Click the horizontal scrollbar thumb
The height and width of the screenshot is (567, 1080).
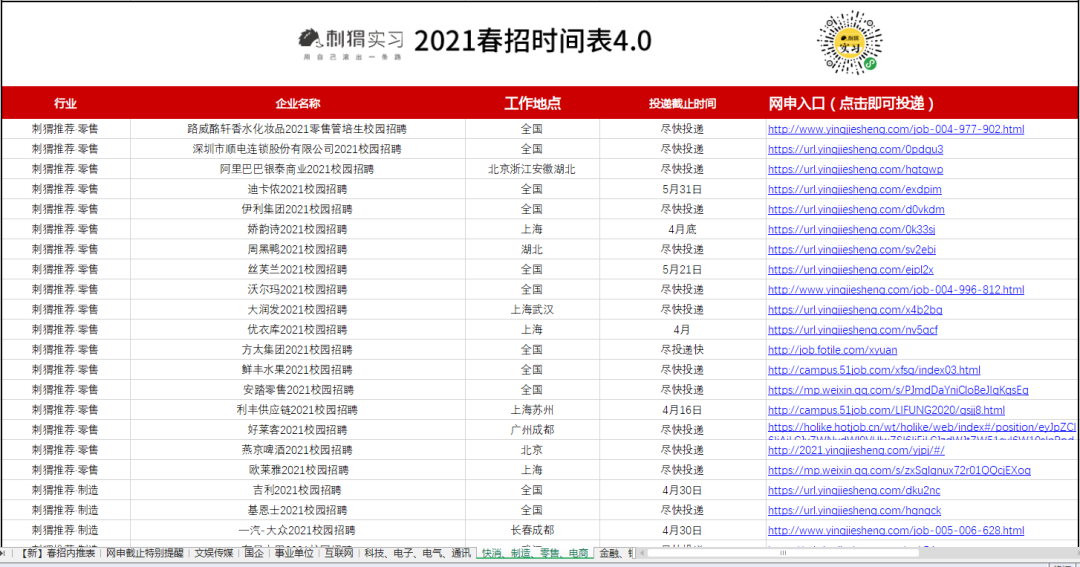782,553
